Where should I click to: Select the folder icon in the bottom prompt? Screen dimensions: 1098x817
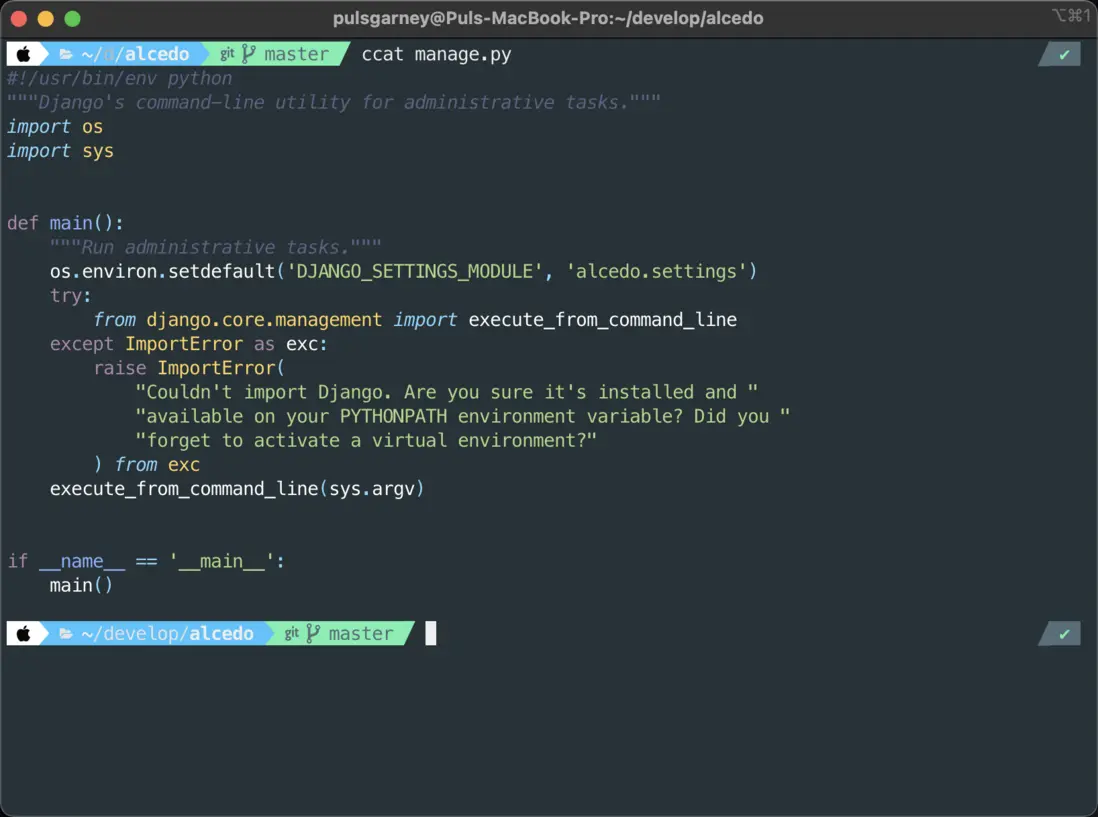(x=64, y=633)
